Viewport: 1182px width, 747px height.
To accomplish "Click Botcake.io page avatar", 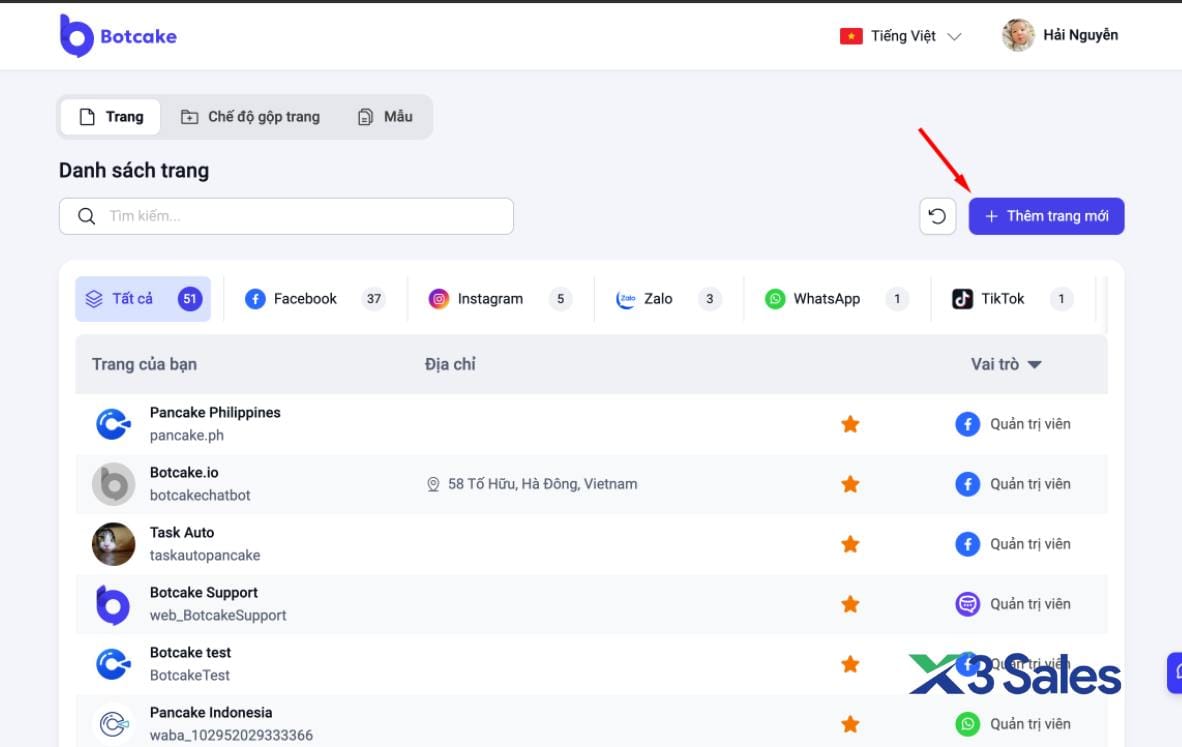I will point(113,484).
